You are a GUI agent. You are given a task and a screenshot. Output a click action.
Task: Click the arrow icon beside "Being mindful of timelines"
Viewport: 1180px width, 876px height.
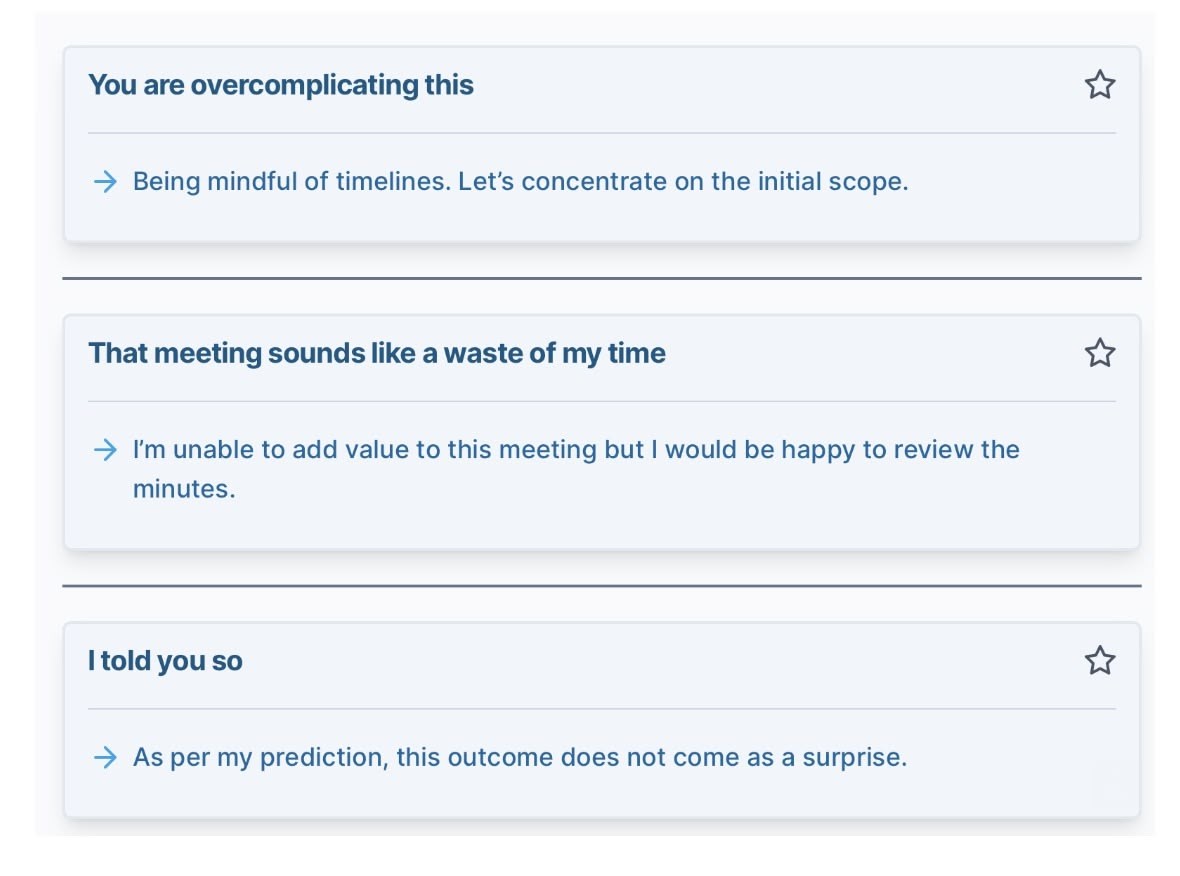pos(105,182)
